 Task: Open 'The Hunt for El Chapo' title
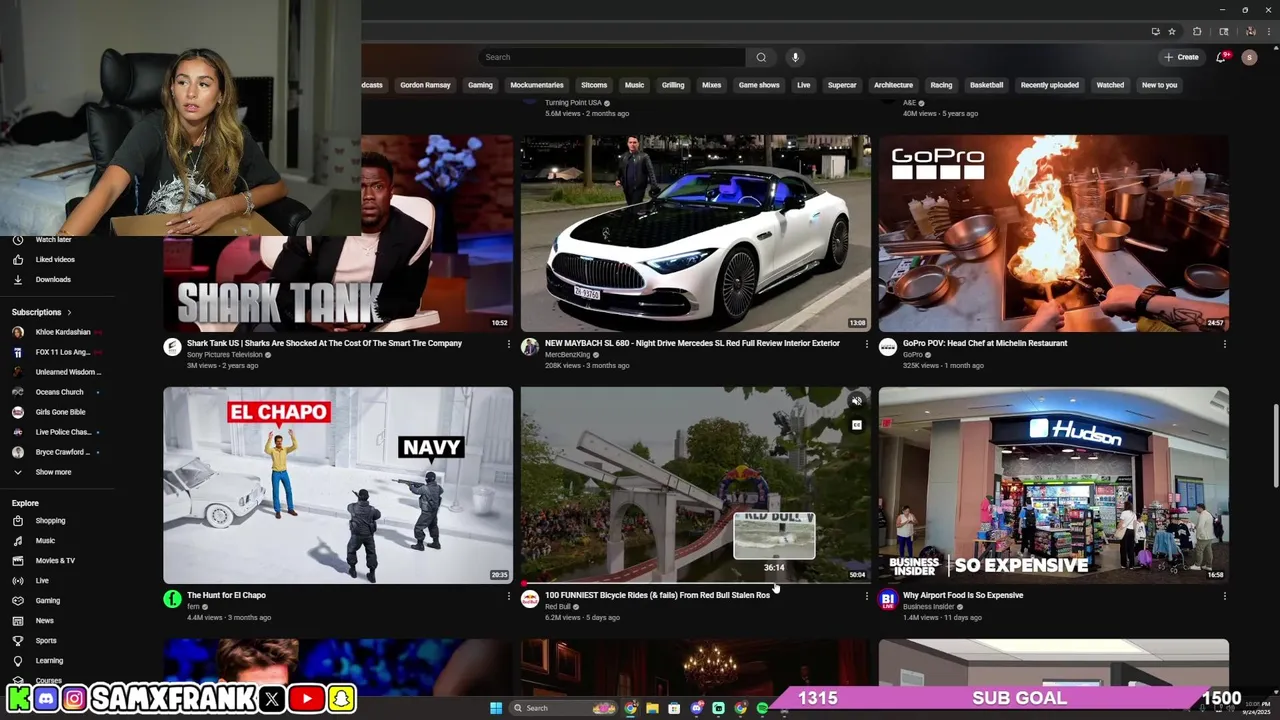point(226,595)
